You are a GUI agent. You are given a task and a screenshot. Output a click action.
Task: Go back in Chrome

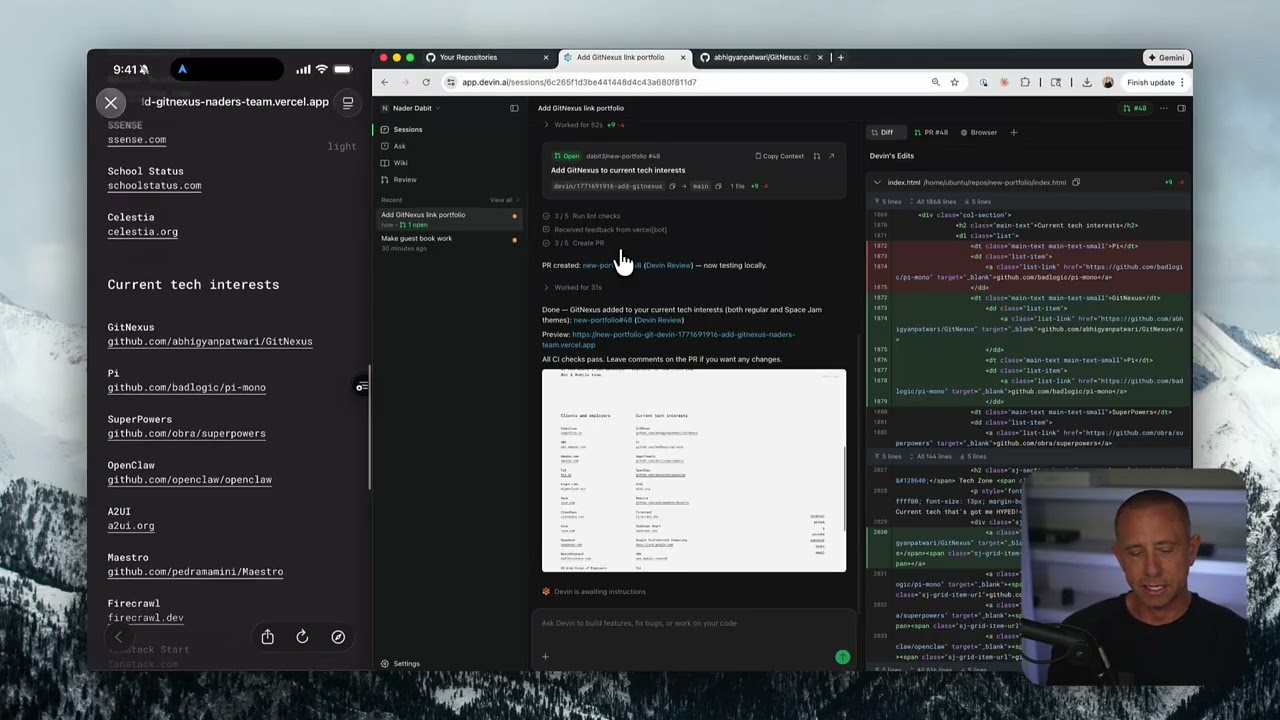point(384,82)
